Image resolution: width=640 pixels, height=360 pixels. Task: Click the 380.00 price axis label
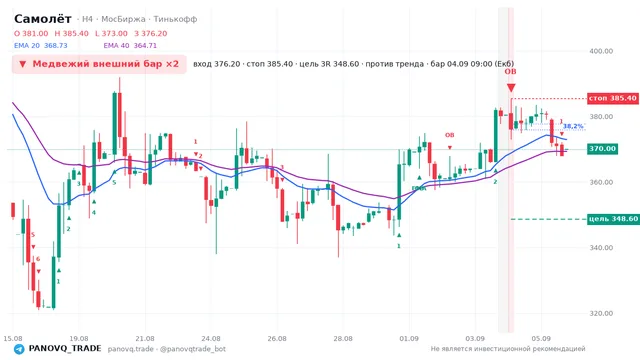point(601,117)
